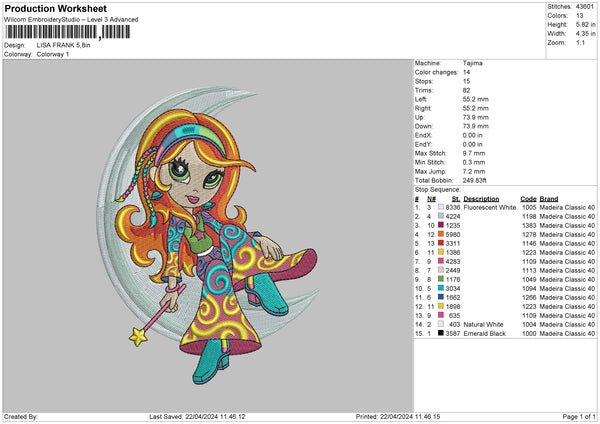Click Madeira Classic 40 in the 3034 row
This screenshot has width=600, height=424.
coord(567,289)
